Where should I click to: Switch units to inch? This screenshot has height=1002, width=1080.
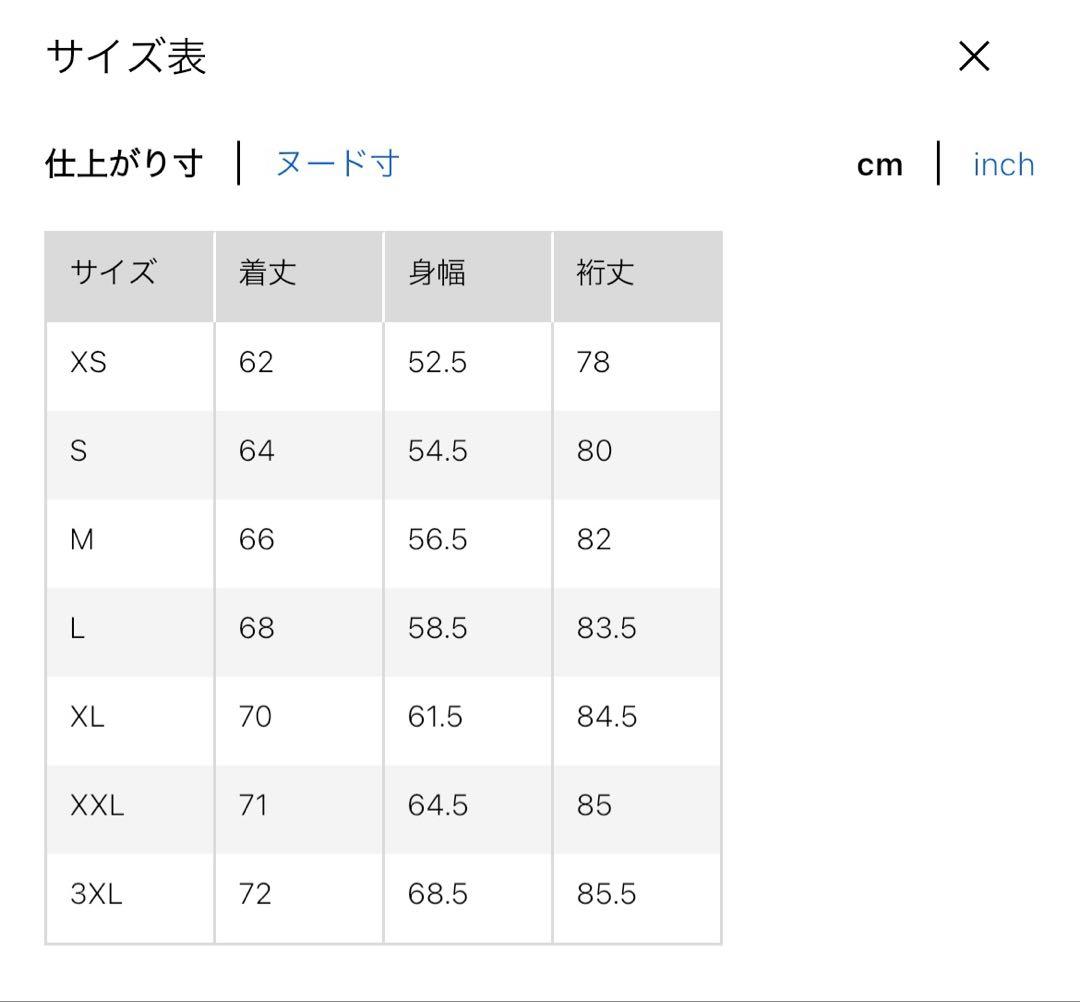(x=1004, y=165)
